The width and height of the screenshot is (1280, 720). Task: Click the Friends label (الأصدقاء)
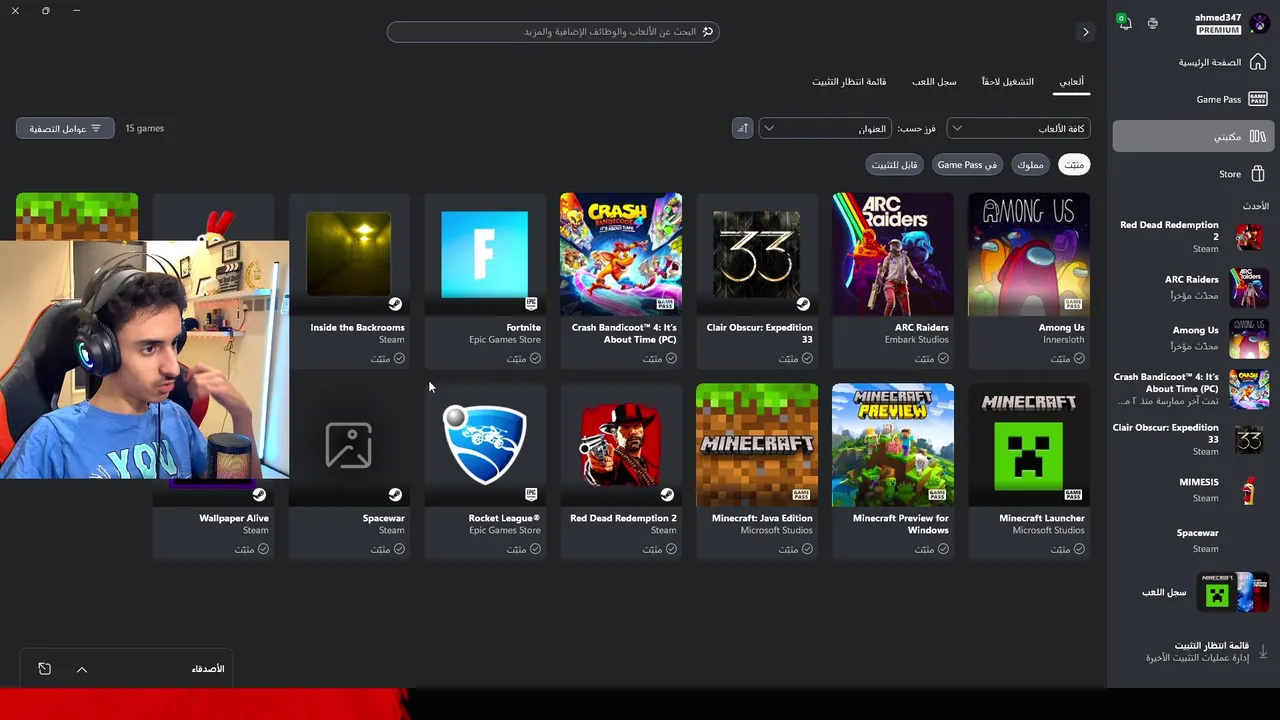click(x=208, y=669)
